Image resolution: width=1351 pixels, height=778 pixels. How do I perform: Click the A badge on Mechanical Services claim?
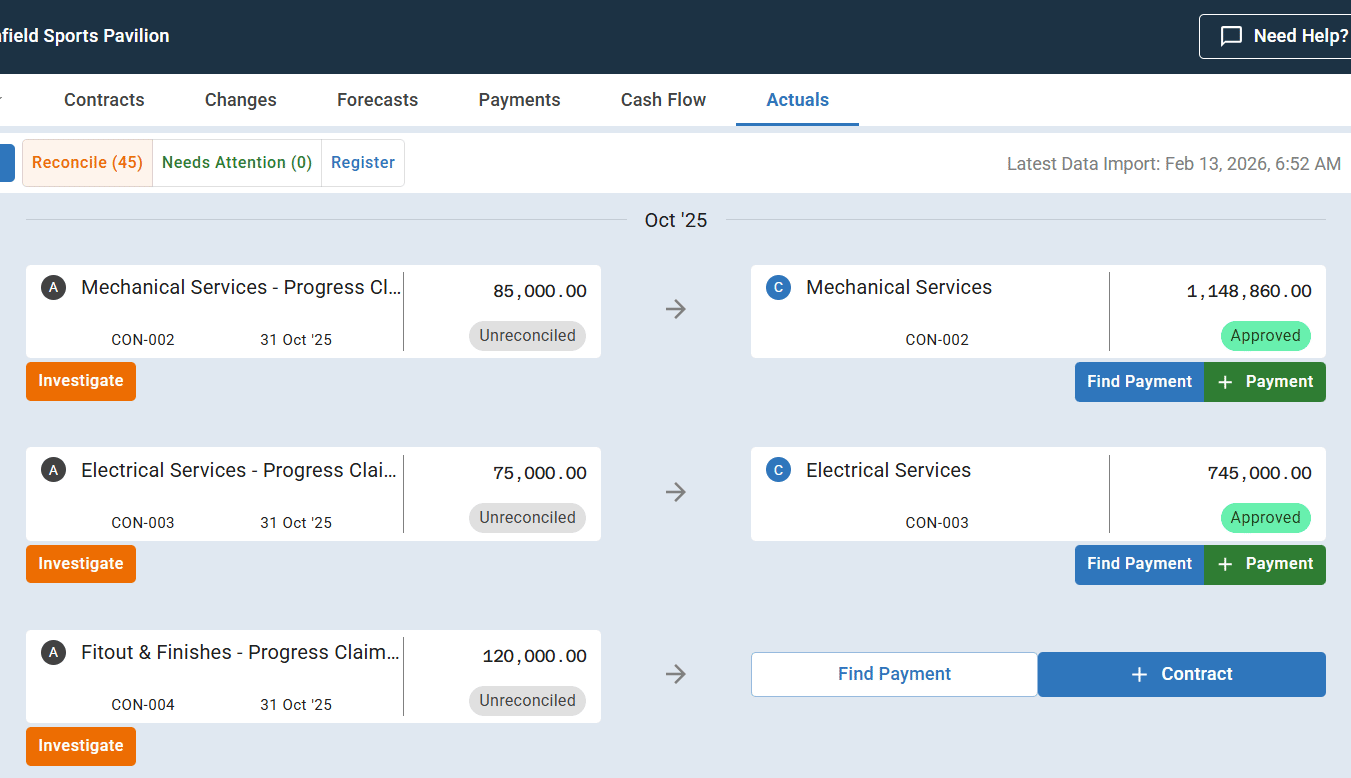[53, 288]
